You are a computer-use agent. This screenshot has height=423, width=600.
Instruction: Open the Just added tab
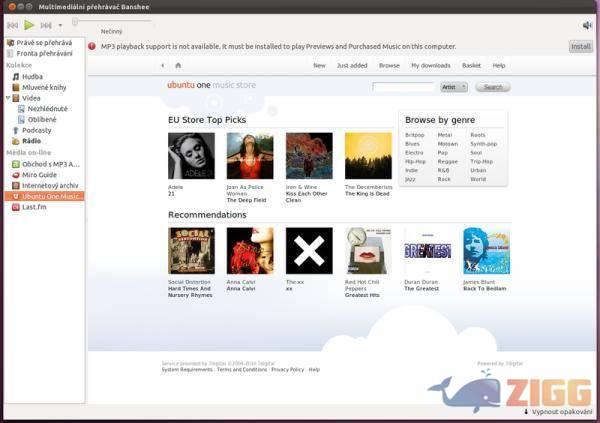tap(352, 65)
